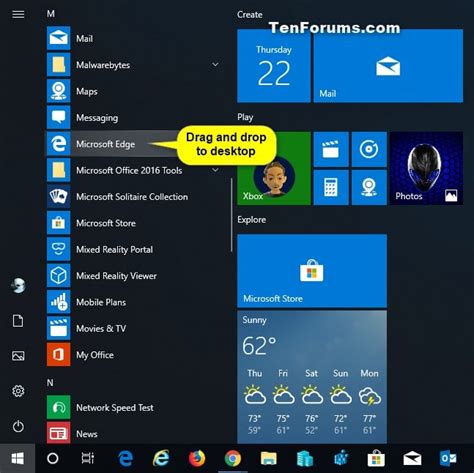This screenshot has width=474, height=473.
Task: Launch Mixed Reality Portal
Action: 133,249
